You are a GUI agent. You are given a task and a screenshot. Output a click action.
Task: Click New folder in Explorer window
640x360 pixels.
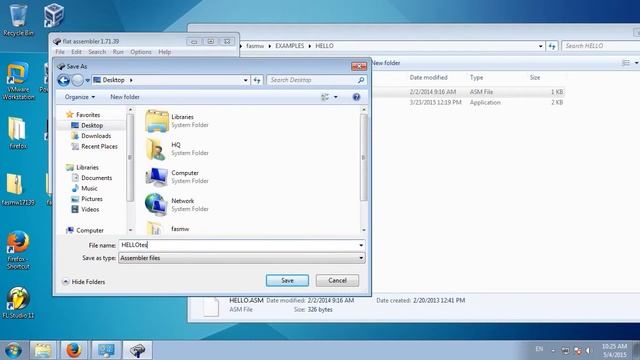click(386, 63)
